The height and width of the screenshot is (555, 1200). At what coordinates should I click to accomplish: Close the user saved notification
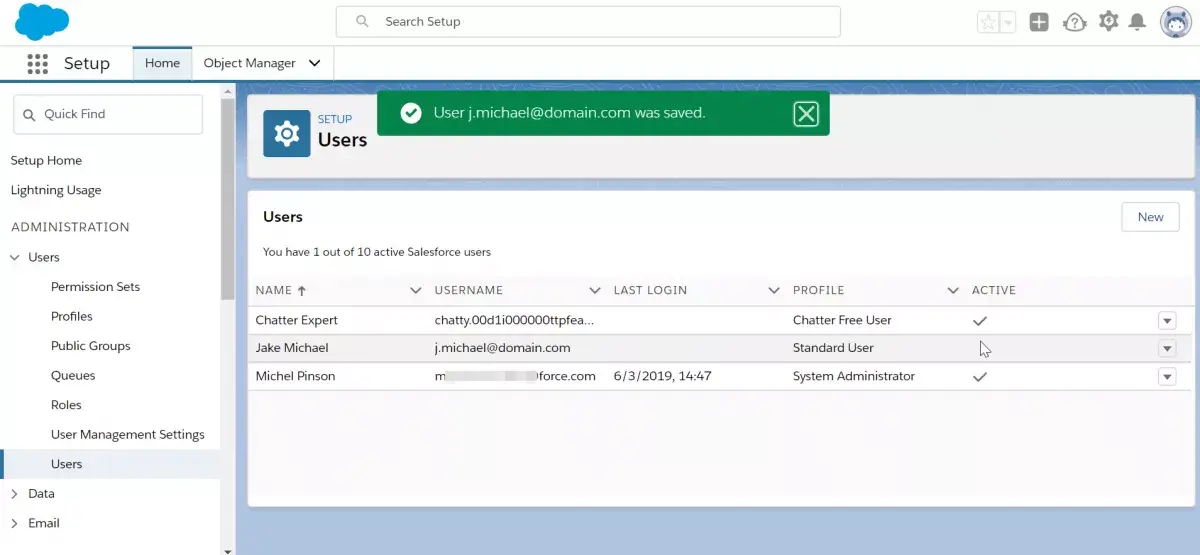(x=806, y=114)
